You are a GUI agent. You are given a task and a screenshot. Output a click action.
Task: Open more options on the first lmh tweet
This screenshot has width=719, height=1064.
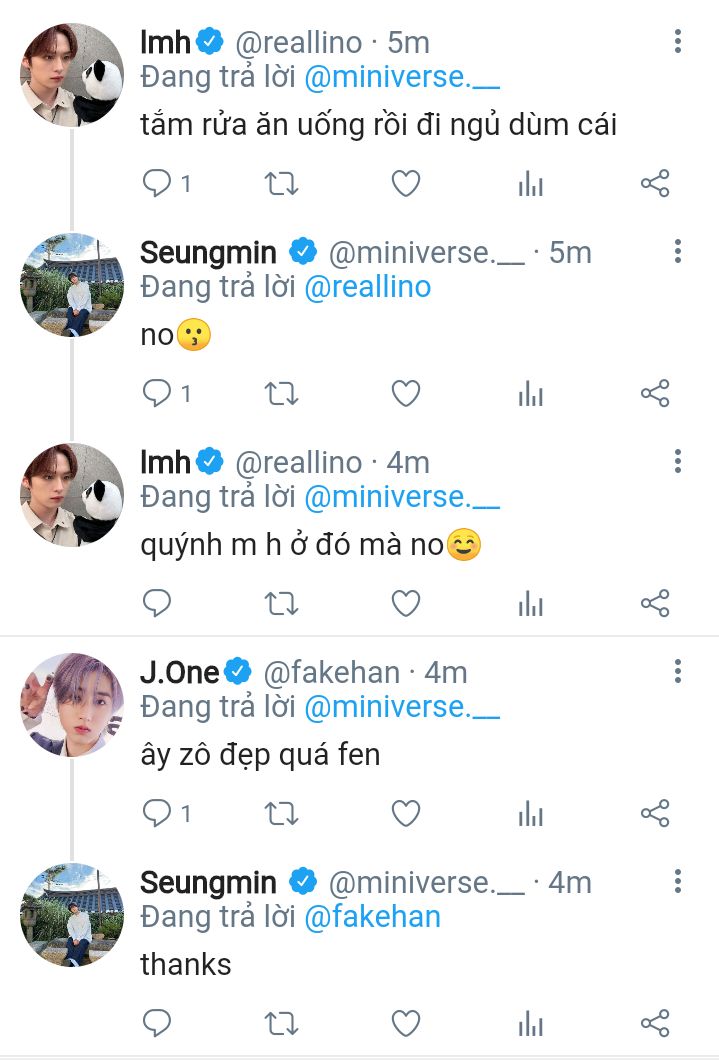(x=678, y=41)
